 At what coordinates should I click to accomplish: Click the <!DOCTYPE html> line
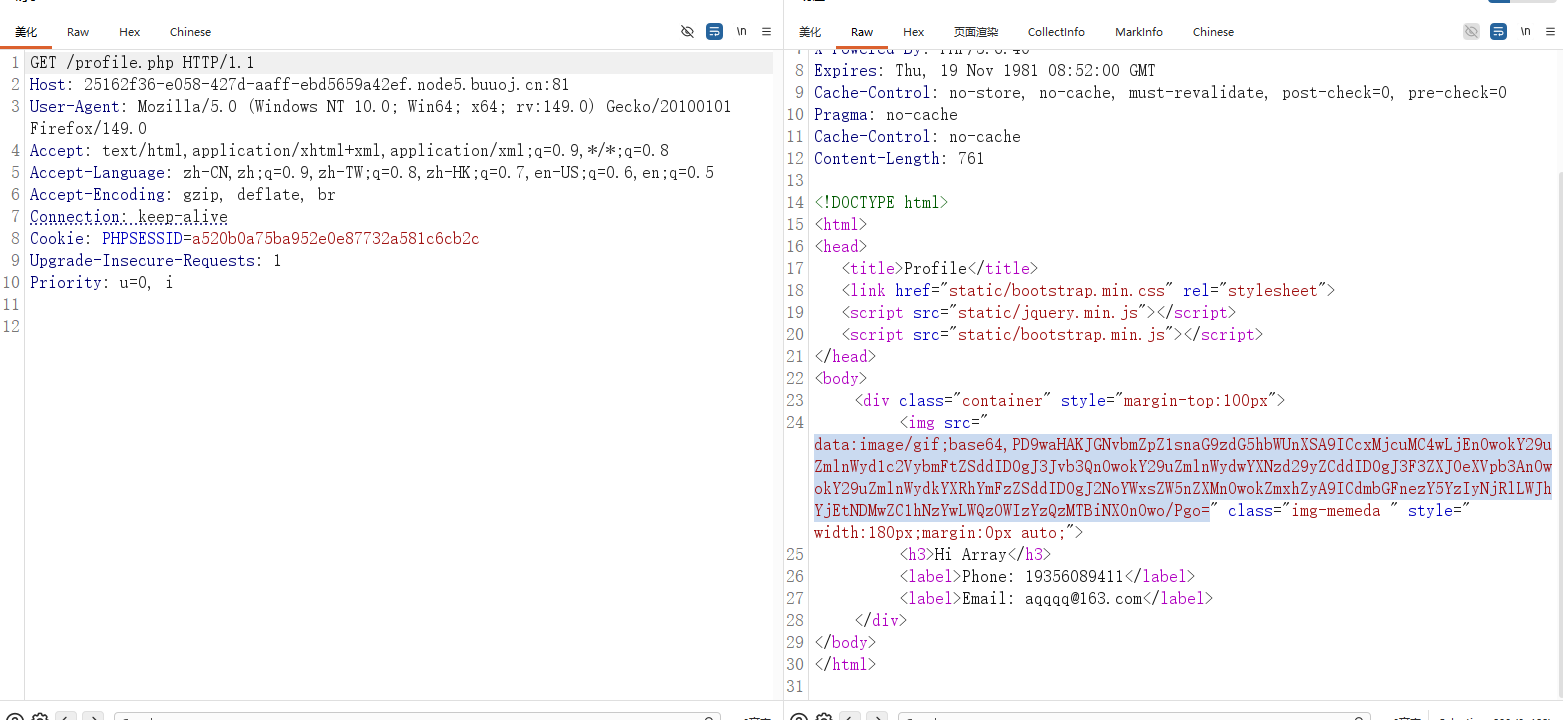pos(881,203)
